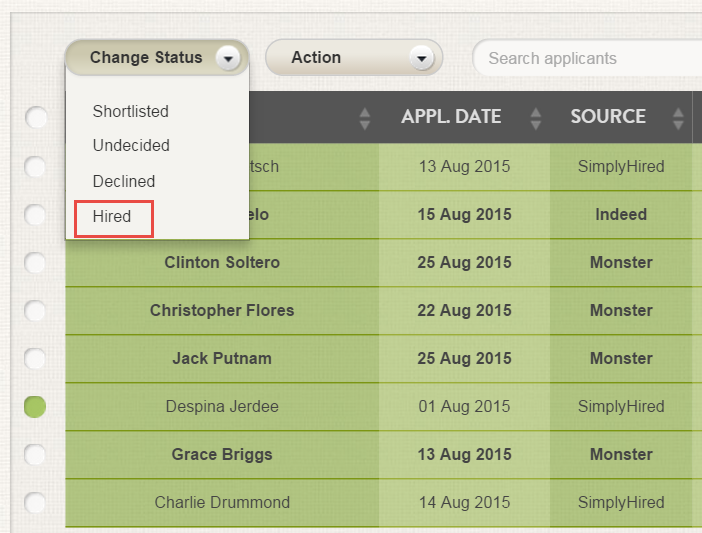The image size is (702, 533).
Task: Click the APPL. DATE header label
Action: click(x=451, y=117)
